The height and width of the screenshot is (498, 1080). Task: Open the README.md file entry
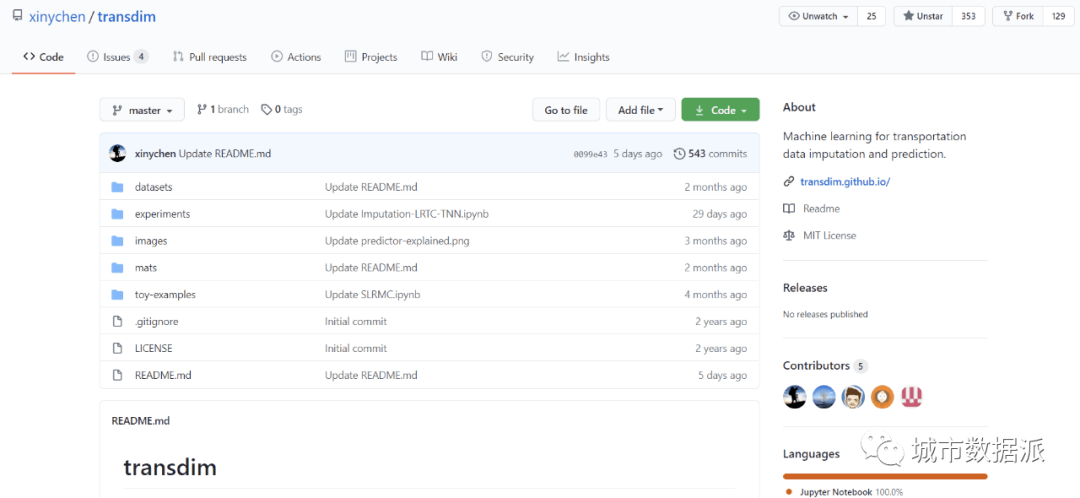click(163, 376)
